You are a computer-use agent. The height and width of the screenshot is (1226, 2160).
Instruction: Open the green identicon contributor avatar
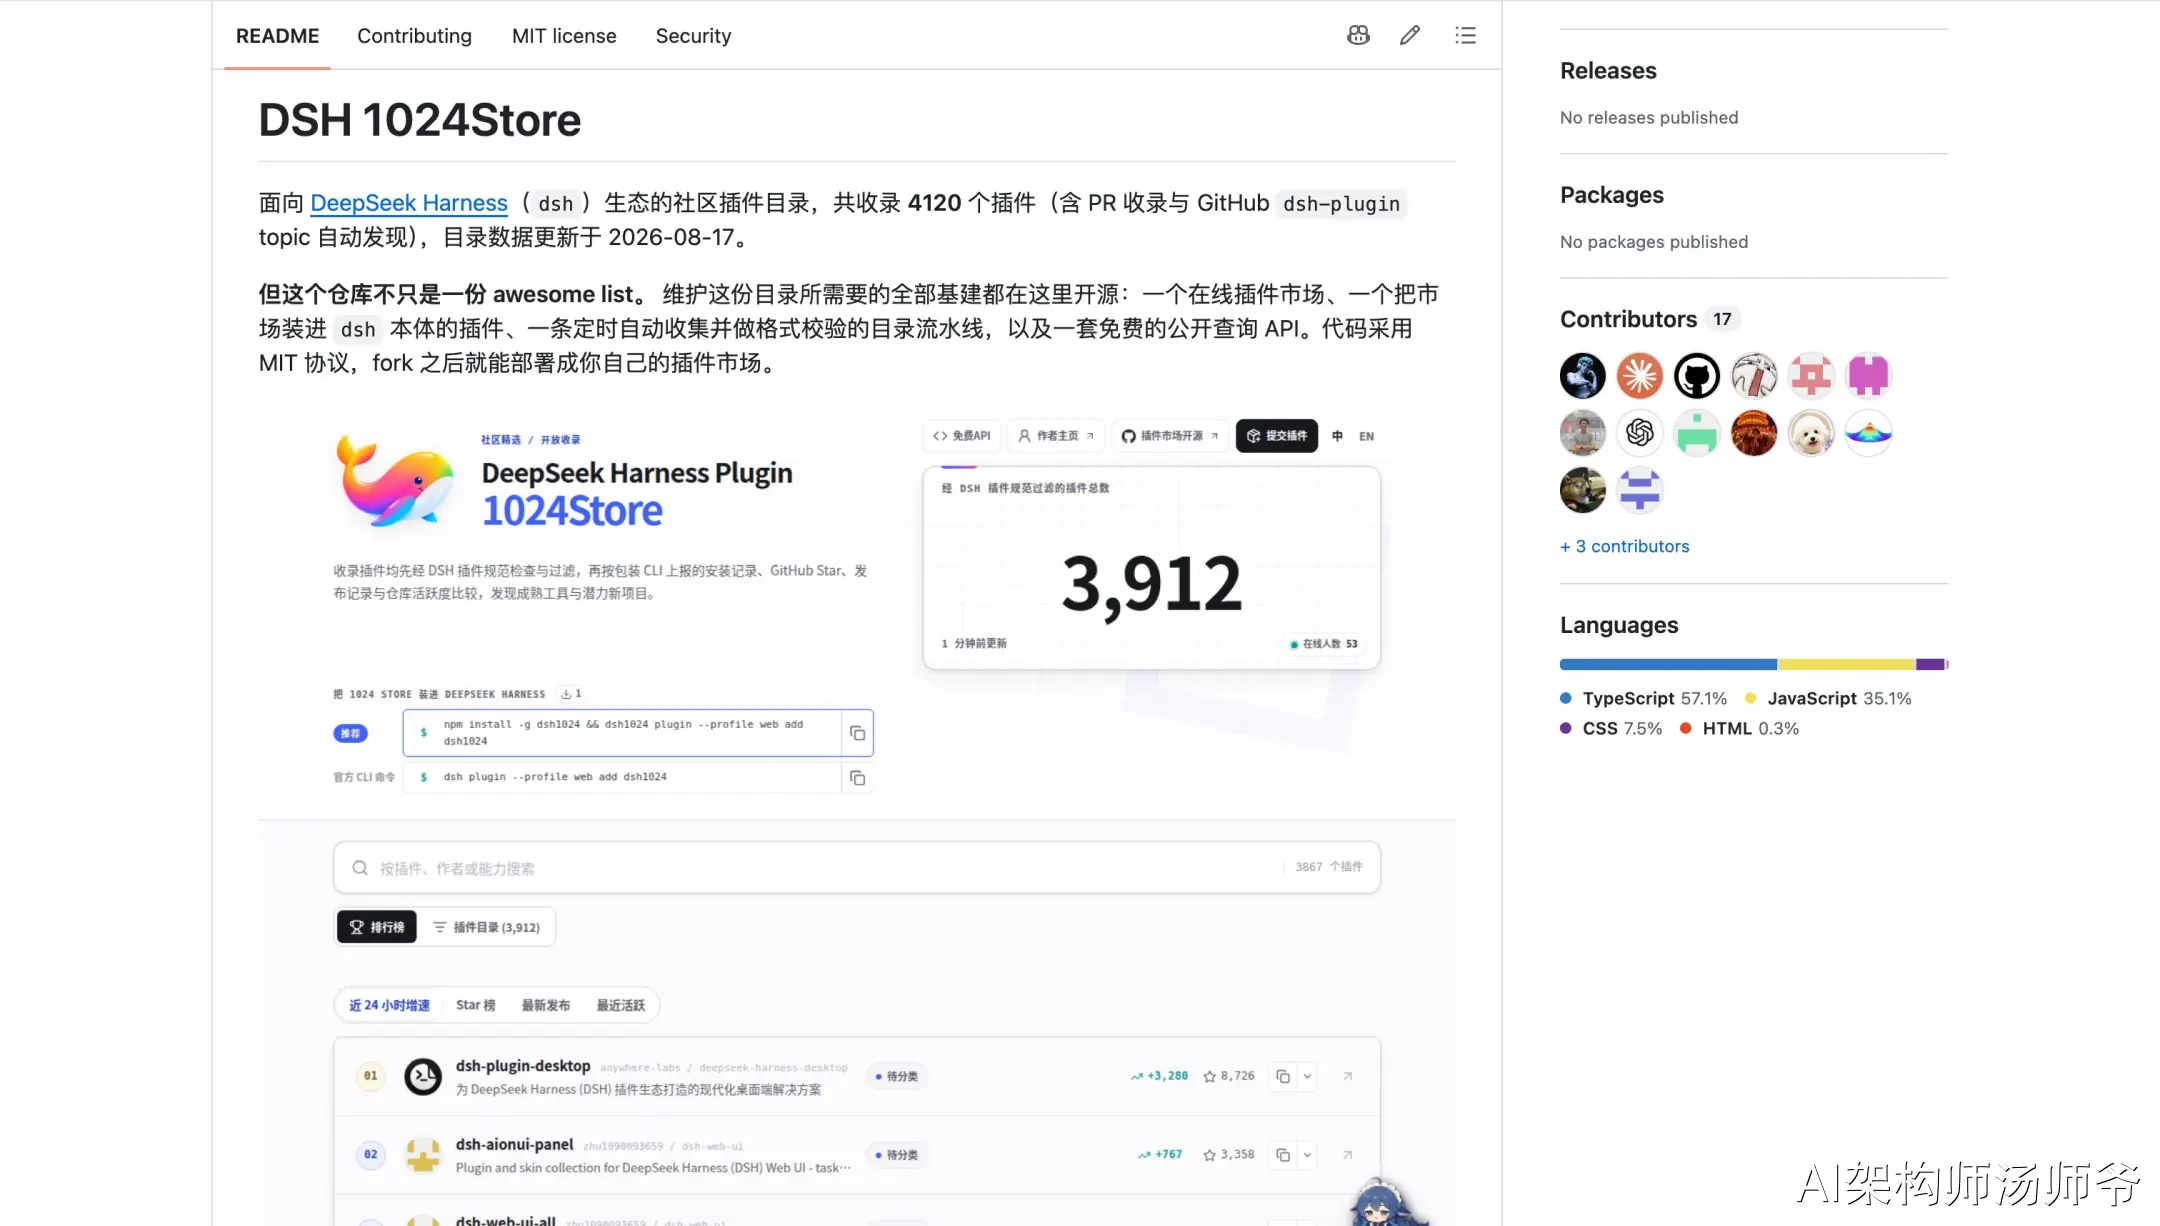[1697, 433]
